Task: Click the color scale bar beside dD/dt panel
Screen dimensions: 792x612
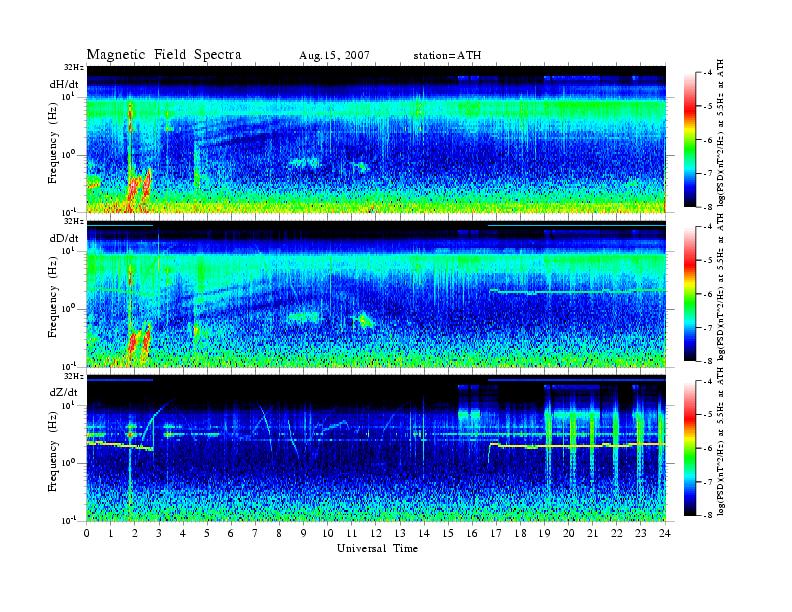Action: click(x=690, y=294)
